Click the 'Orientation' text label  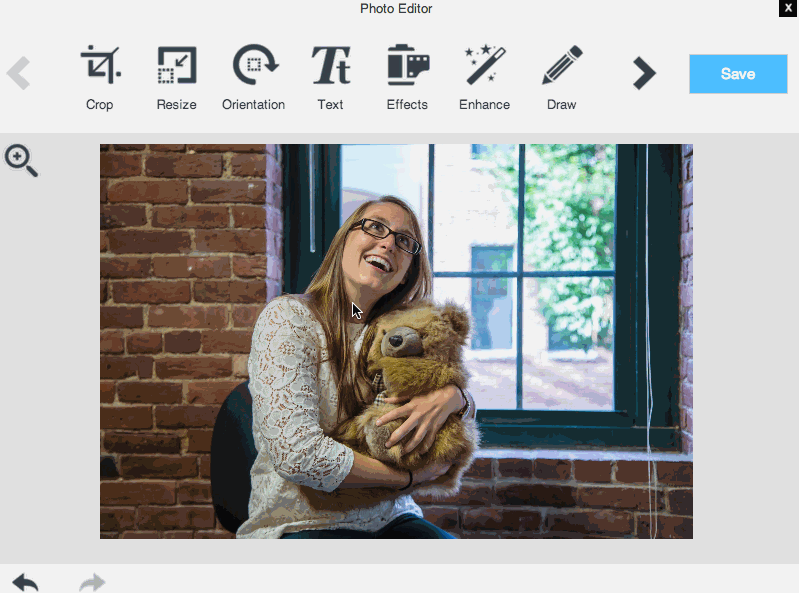(x=253, y=104)
